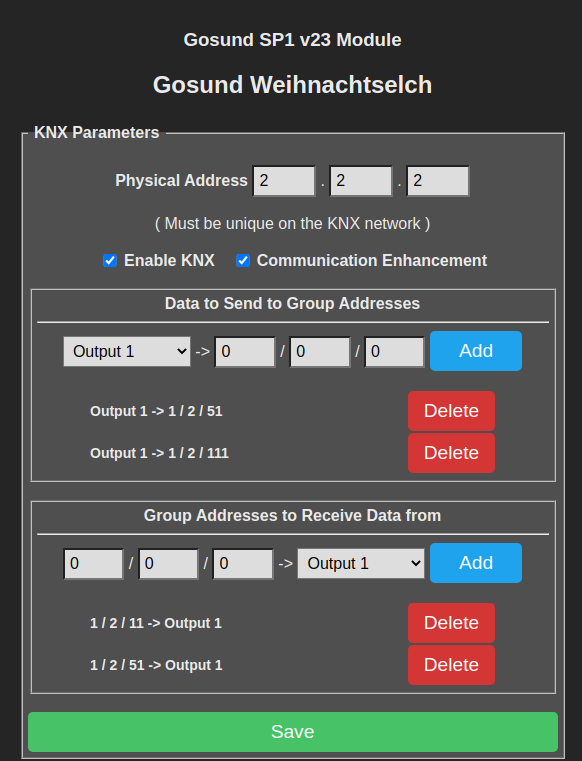582x761 pixels.
Task: Focus the third Physical Address field
Action: tap(438, 181)
